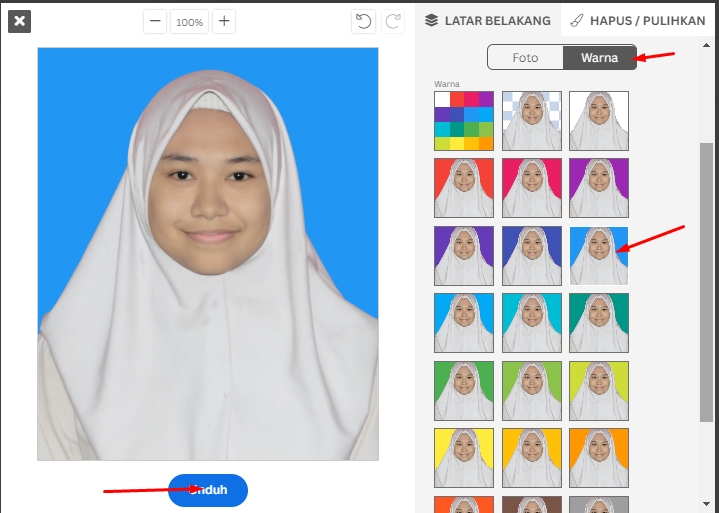Apply the light blue background color

pos(464,323)
